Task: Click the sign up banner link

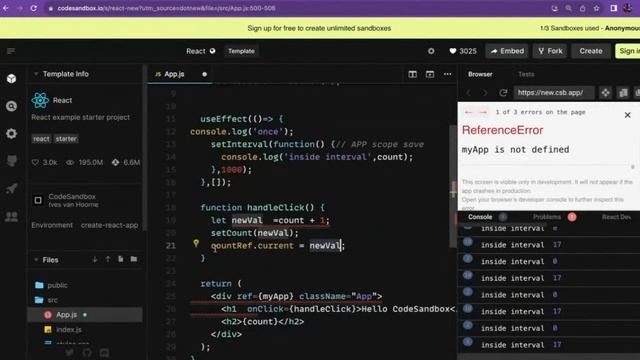Action: [319, 28]
